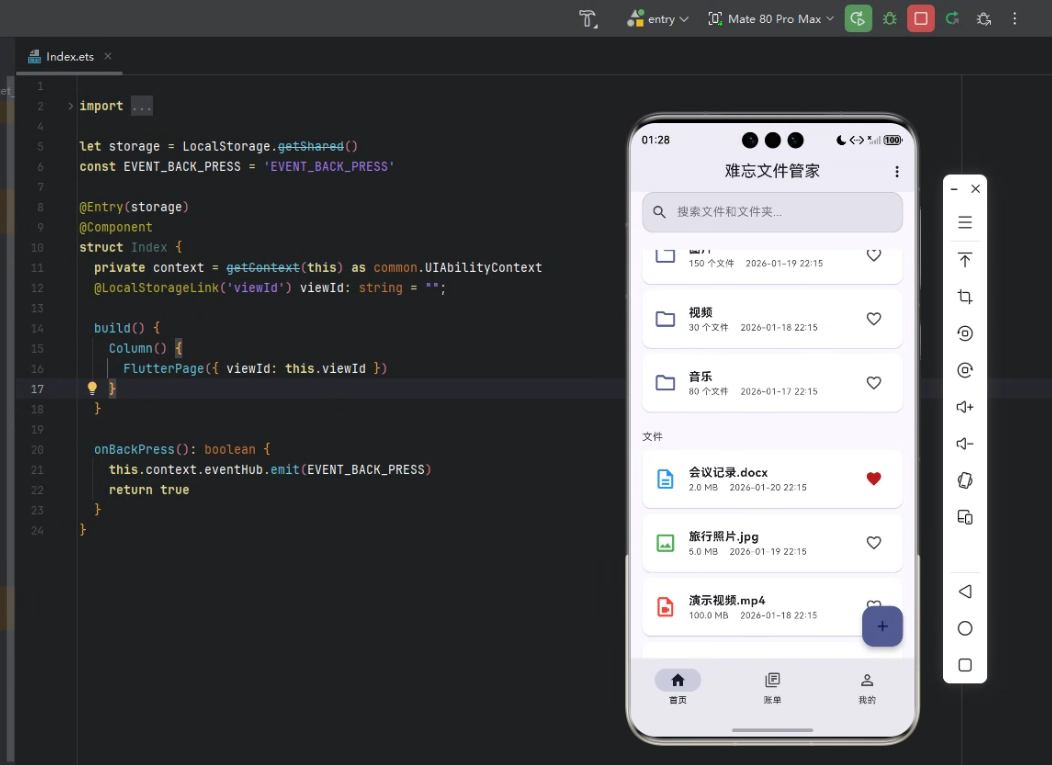Screen dimensions: 1052x765
Task: Click the emulator crop screenshot icon
Action: pyautogui.click(x=965, y=297)
